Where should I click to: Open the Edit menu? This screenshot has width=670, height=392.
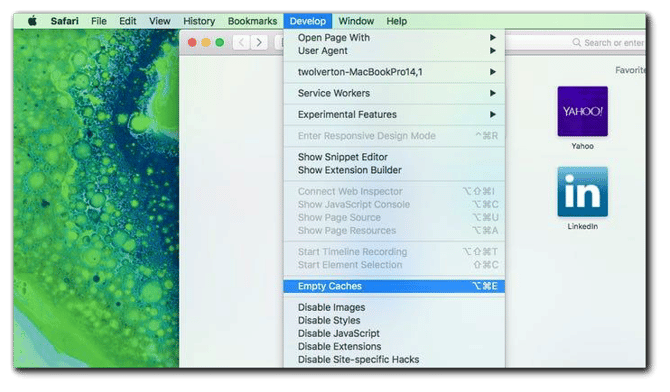click(x=127, y=21)
